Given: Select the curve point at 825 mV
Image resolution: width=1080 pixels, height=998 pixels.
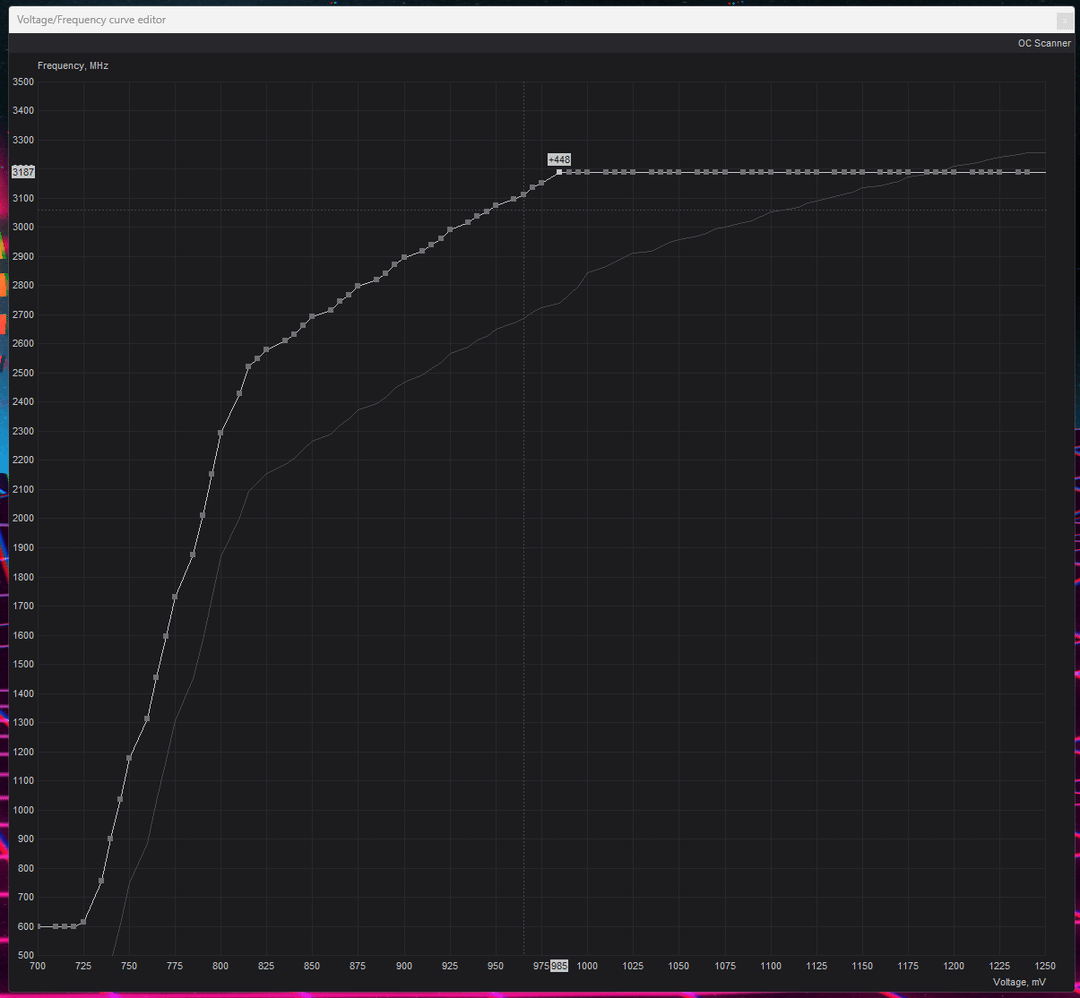Looking at the screenshot, I should tap(266, 350).
